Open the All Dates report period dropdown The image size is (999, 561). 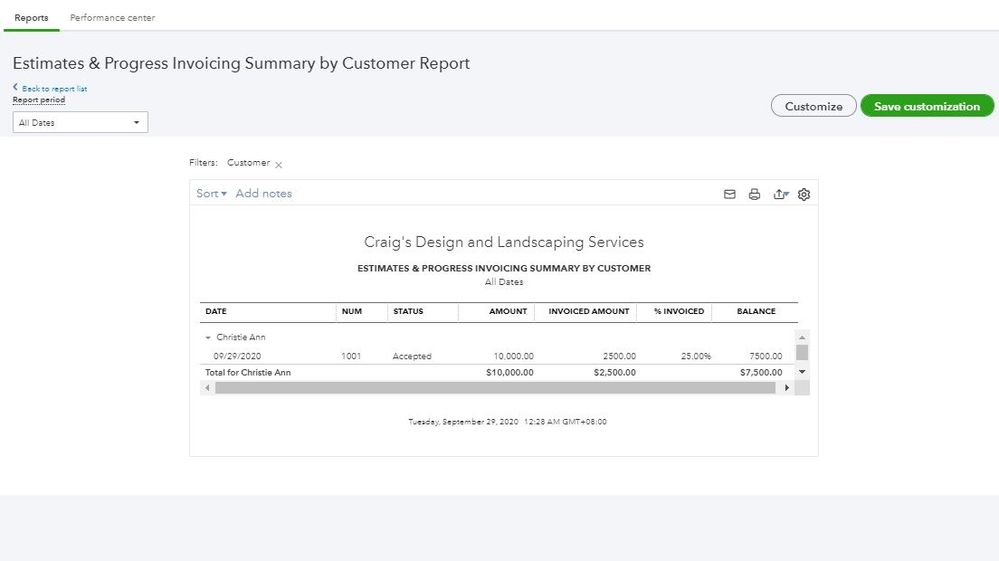(80, 122)
